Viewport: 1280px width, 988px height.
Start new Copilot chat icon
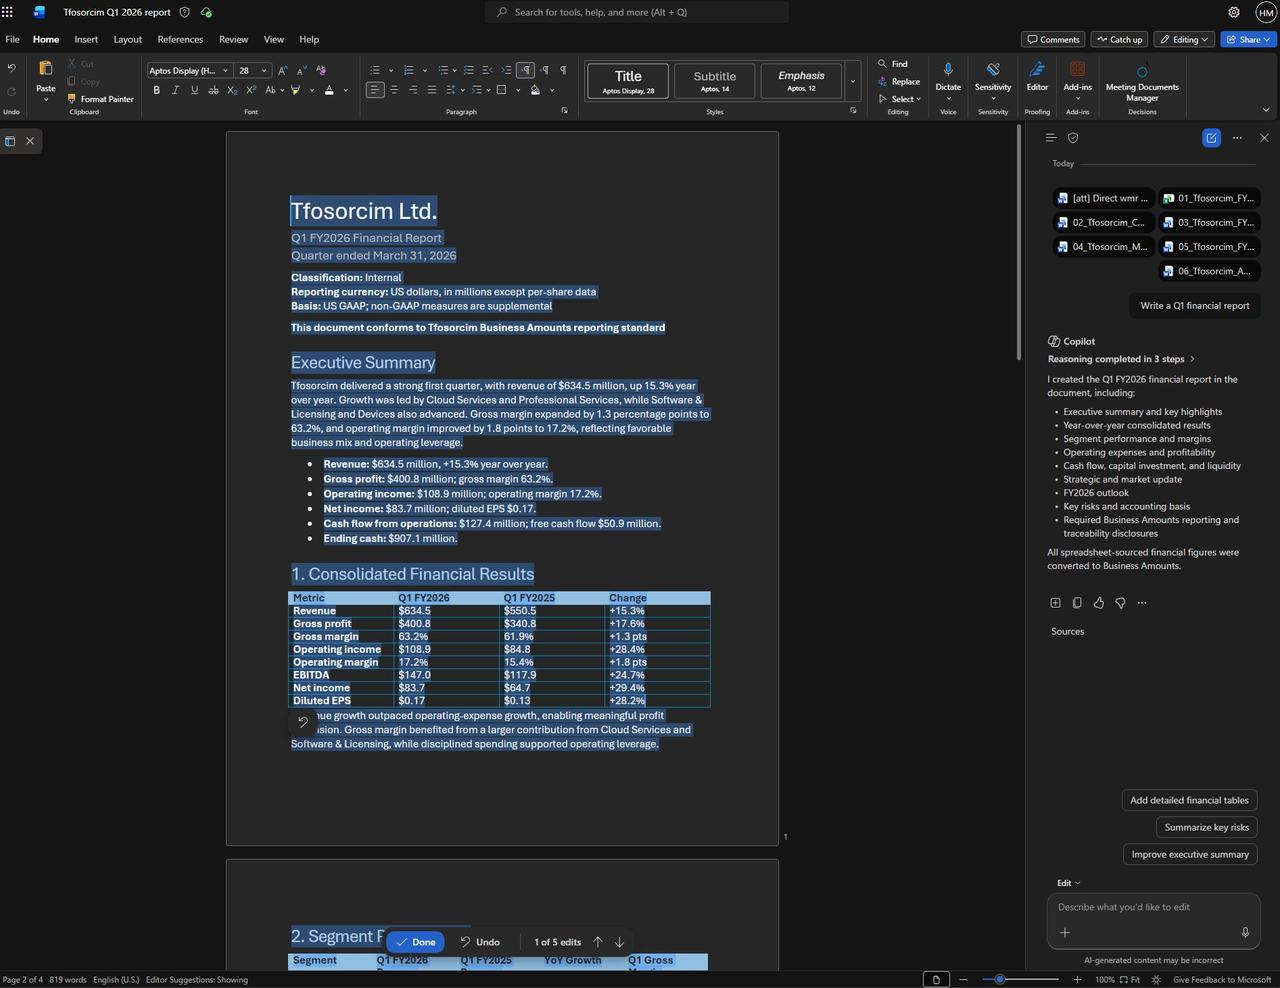pyautogui.click(x=1211, y=138)
